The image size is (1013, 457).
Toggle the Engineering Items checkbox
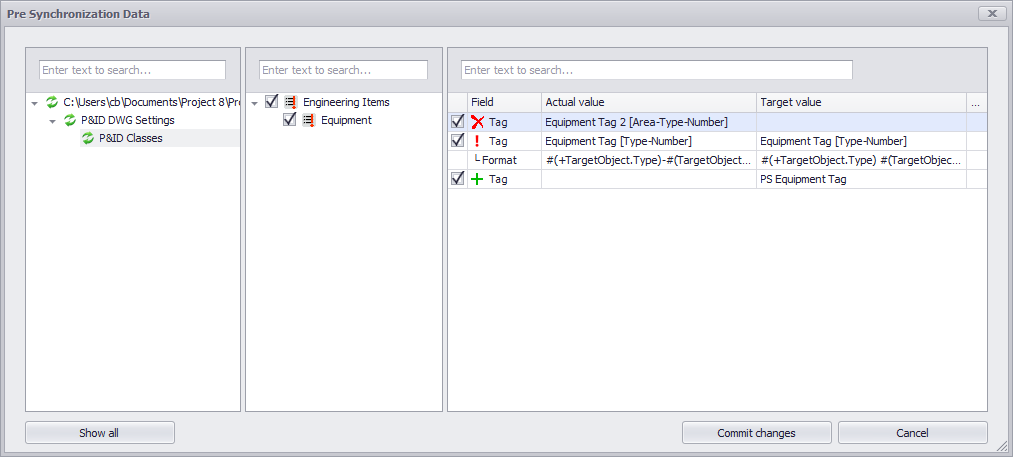pyautogui.click(x=272, y=101)
